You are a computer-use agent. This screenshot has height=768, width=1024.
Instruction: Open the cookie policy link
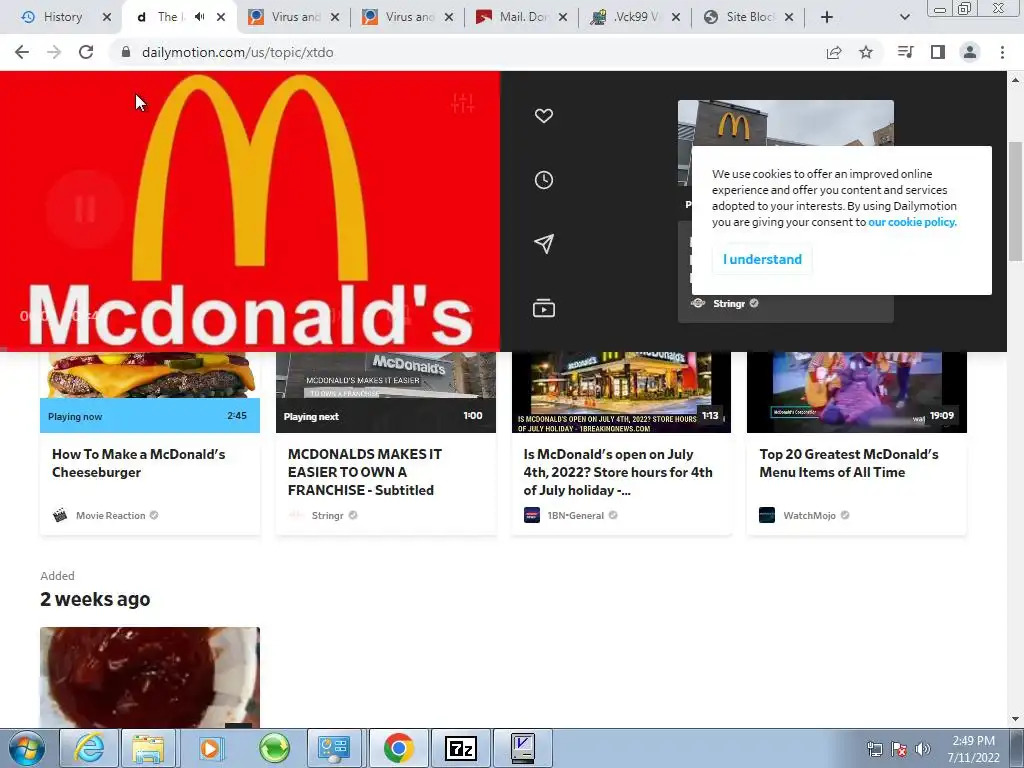click(x=912, y=222)
